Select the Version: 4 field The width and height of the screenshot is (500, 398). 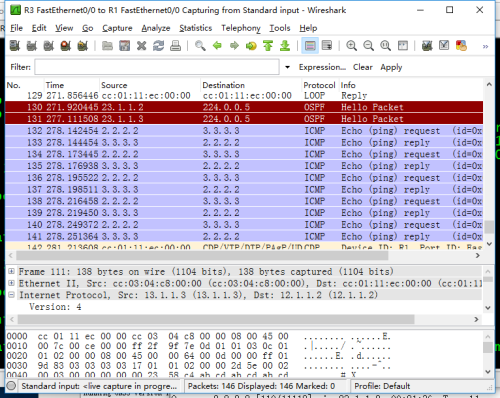click(55, 307)
